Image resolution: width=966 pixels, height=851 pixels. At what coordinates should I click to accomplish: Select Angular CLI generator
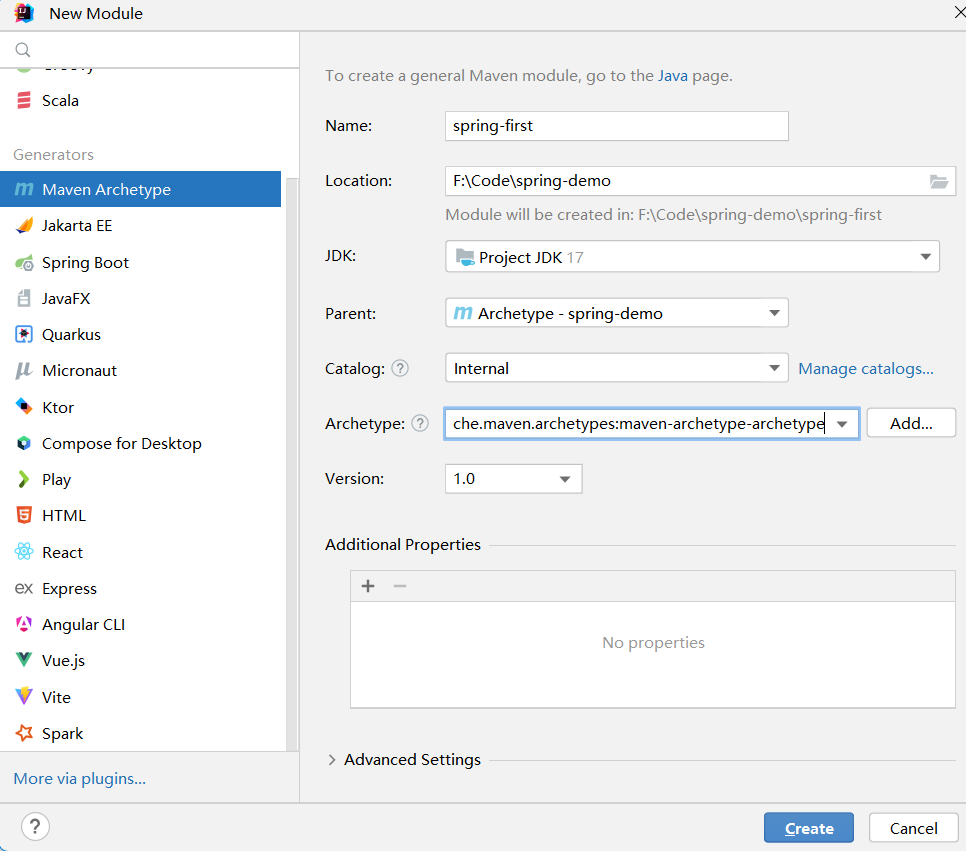[140, 624]
